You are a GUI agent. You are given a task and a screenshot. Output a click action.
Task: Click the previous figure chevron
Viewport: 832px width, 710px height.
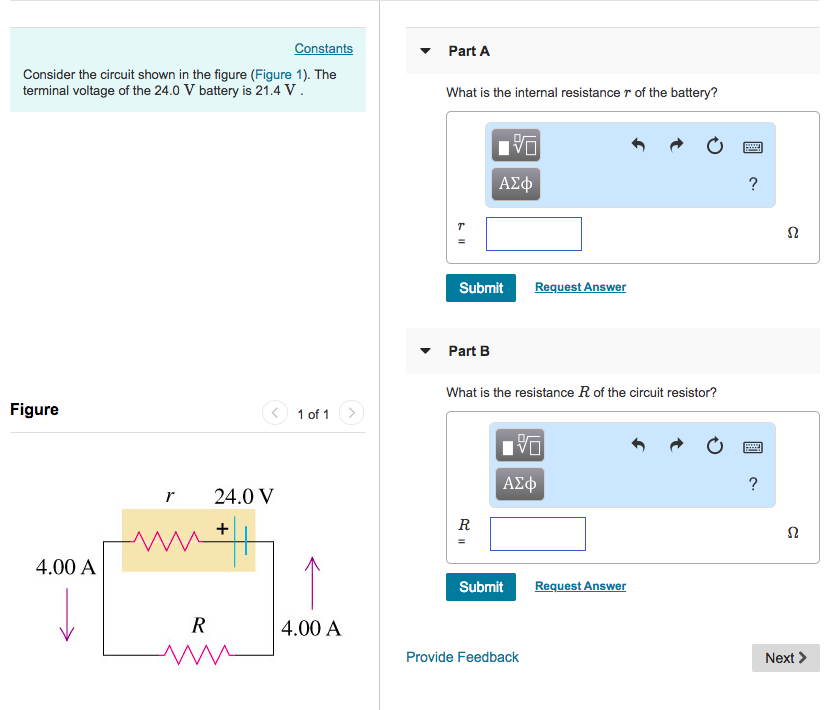point(274,412)
